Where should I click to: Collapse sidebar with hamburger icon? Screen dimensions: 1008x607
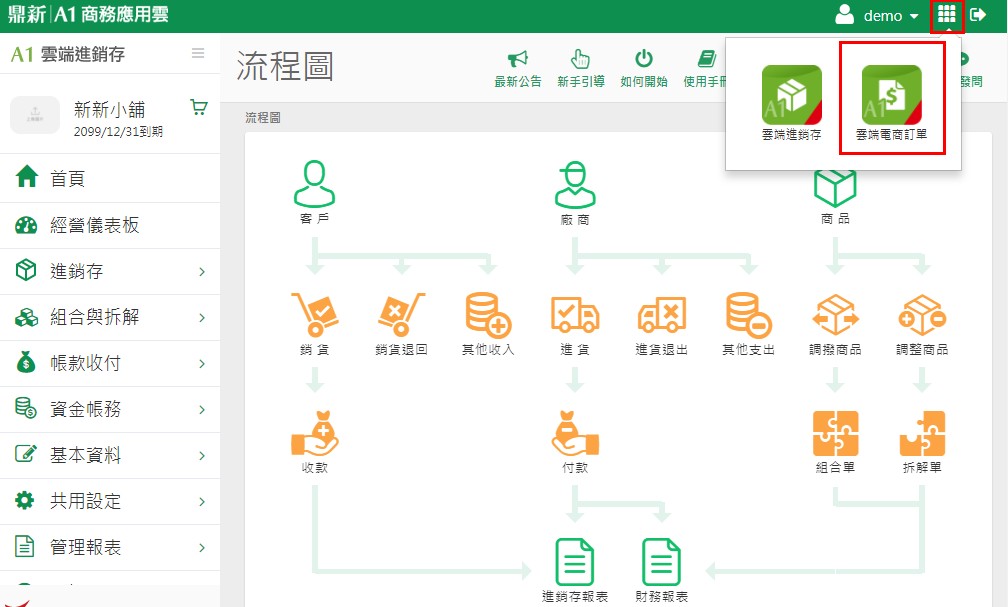(x=198, y=53)
